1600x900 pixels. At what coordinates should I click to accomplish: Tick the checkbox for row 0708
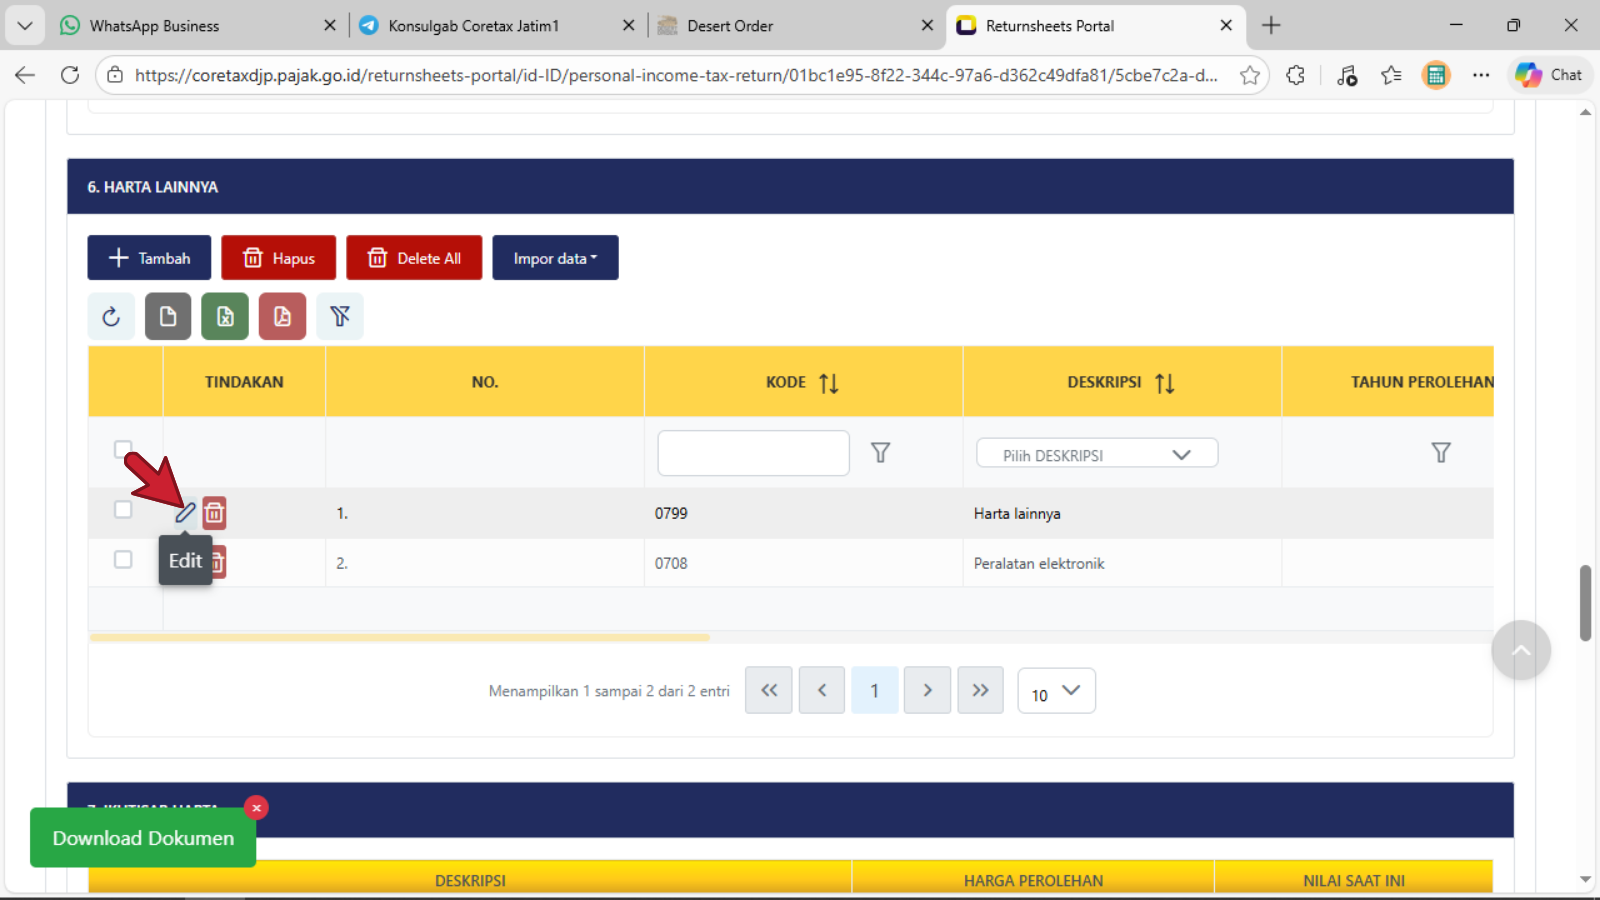point(123,560)
